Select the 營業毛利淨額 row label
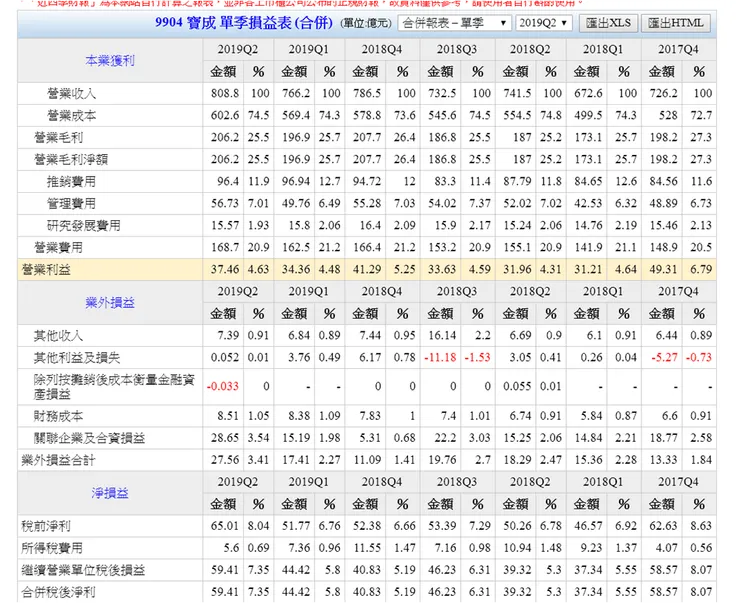 click(x=71, y=159)
